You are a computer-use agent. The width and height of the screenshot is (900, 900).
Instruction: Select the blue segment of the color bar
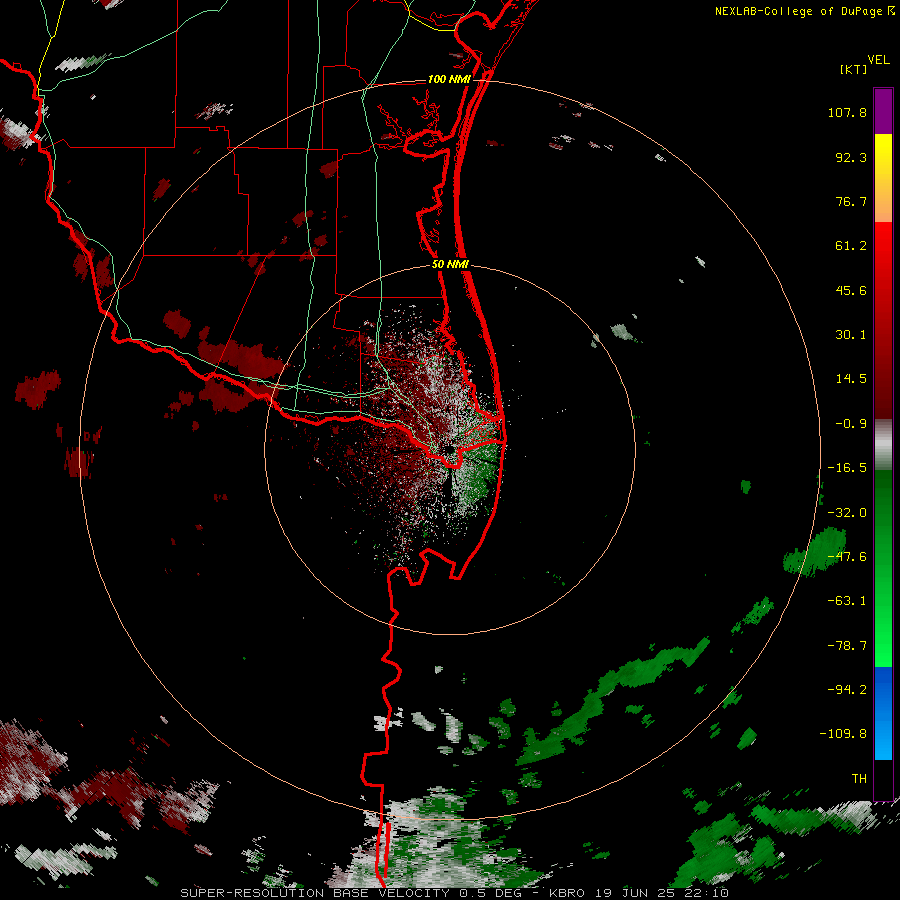[x=883, y=713]
